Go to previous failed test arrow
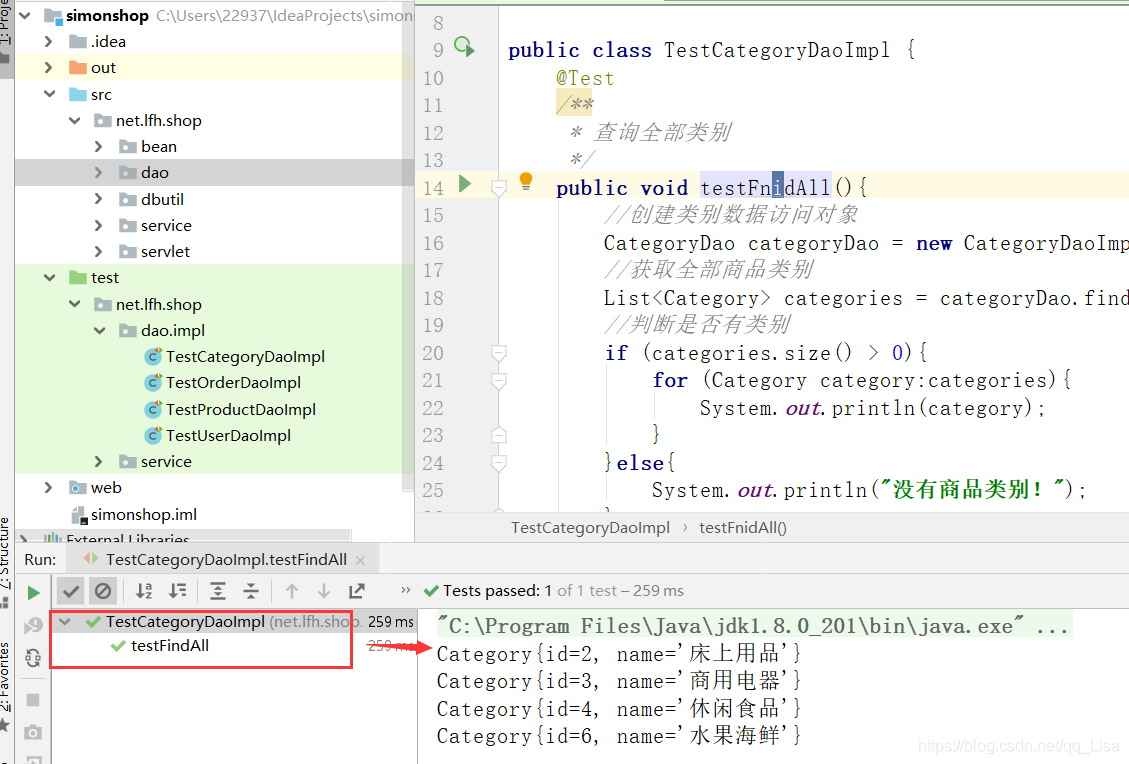Screen dimensions: 1129x764 (292, 592)
